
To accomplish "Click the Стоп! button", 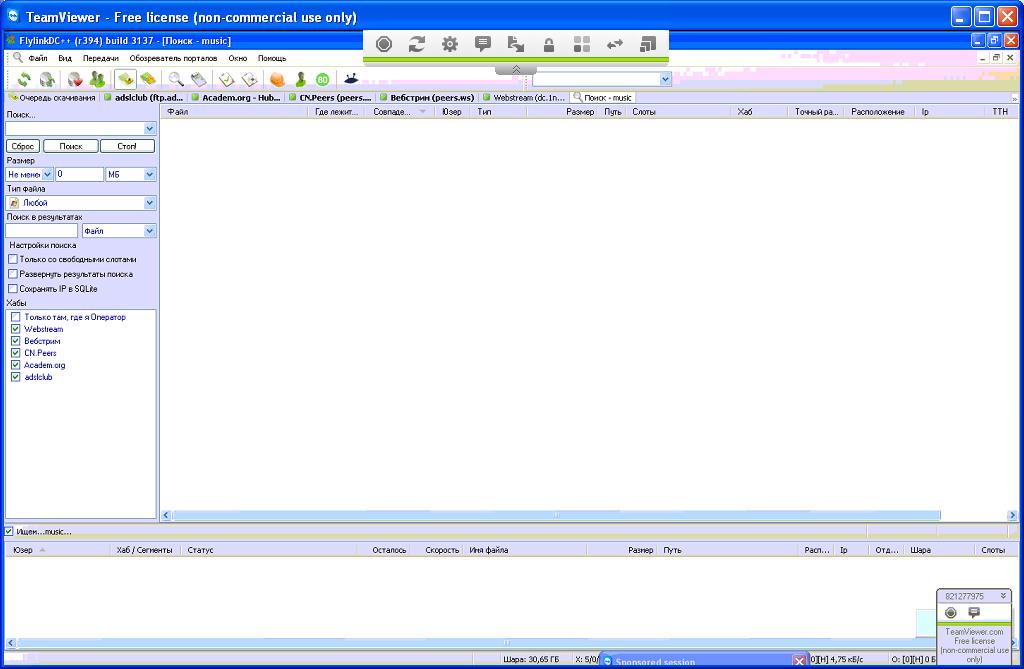I will pos(127,146).
